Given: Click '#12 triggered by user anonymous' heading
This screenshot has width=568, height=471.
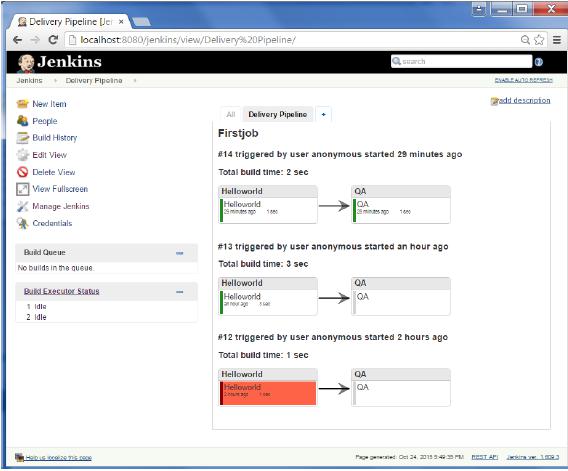Looking at the screenshot, I should (333, 337).
